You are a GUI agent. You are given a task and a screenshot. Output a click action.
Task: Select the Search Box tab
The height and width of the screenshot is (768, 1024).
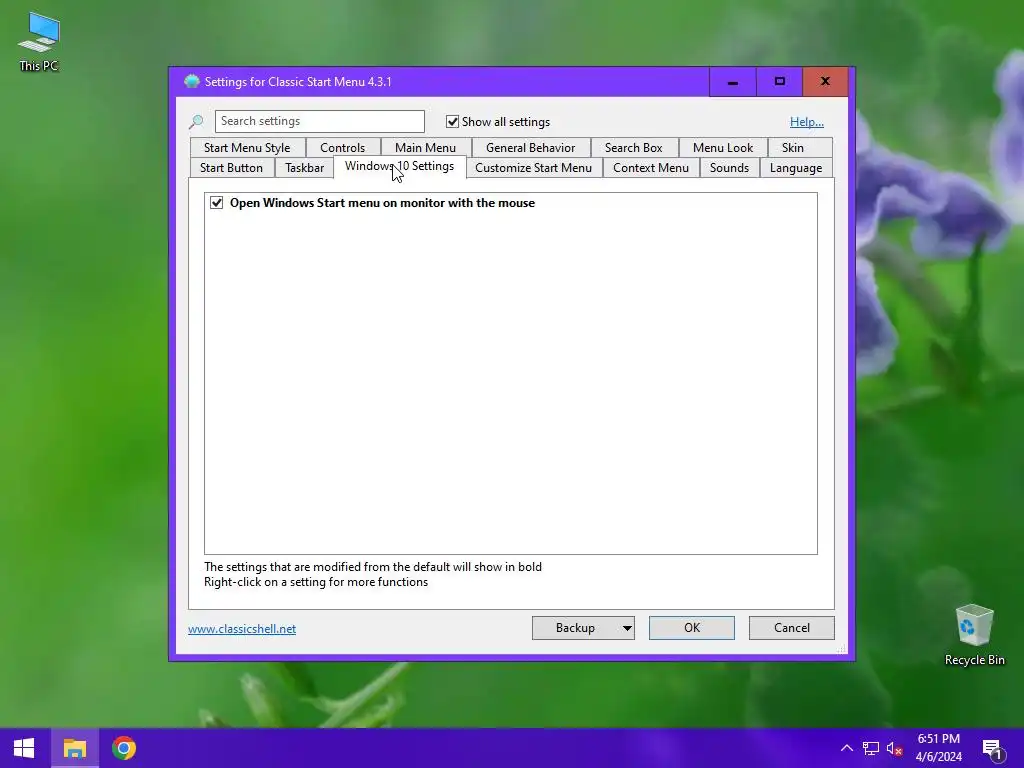point(633,148)
